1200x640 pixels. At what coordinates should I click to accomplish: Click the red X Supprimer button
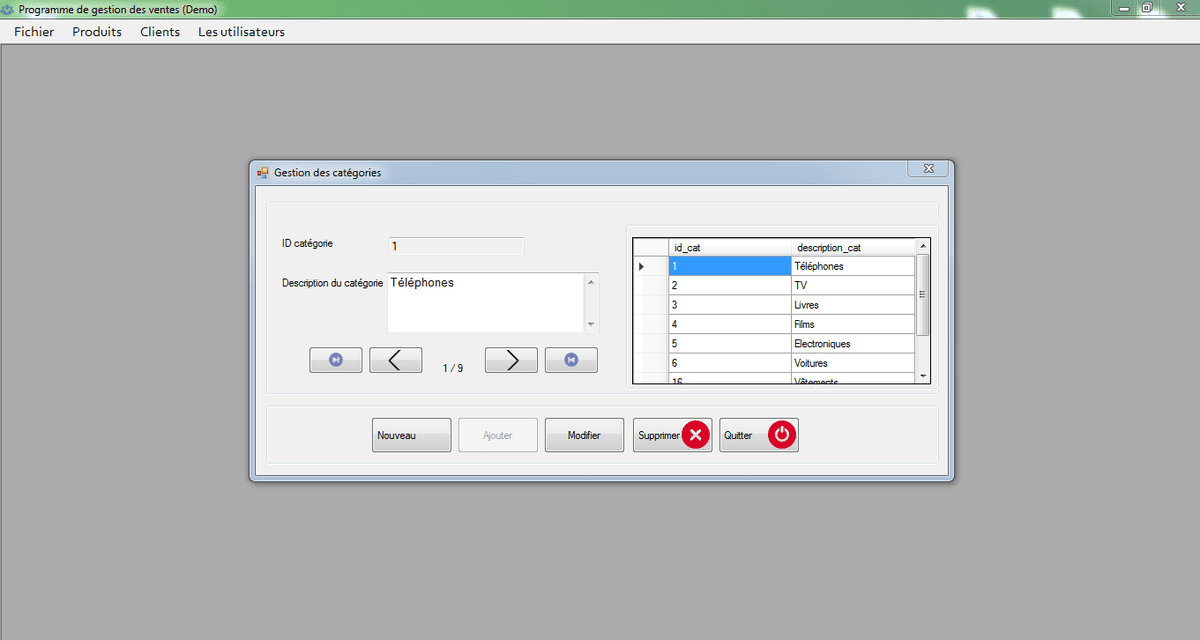672,435
